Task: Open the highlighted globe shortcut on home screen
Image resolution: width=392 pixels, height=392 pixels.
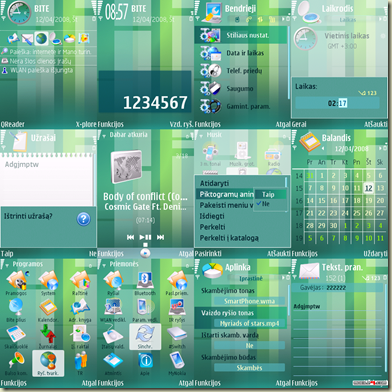Action: (41, 39)
